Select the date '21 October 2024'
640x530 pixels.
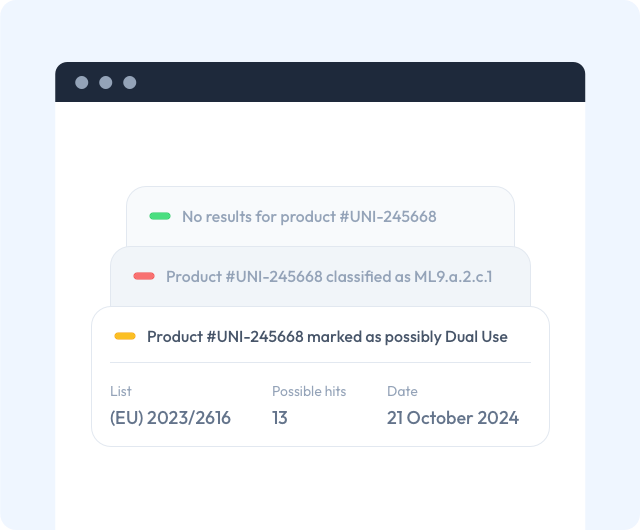(453, 418)
